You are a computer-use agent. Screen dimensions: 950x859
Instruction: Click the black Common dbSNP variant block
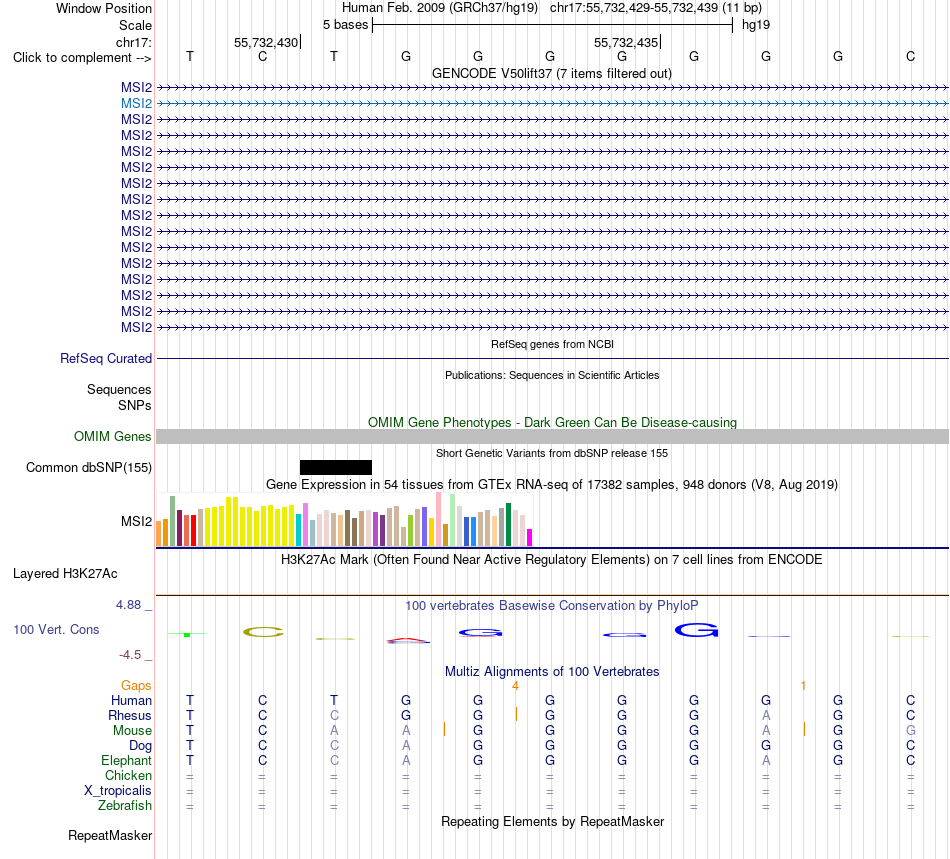coord(336,467)
